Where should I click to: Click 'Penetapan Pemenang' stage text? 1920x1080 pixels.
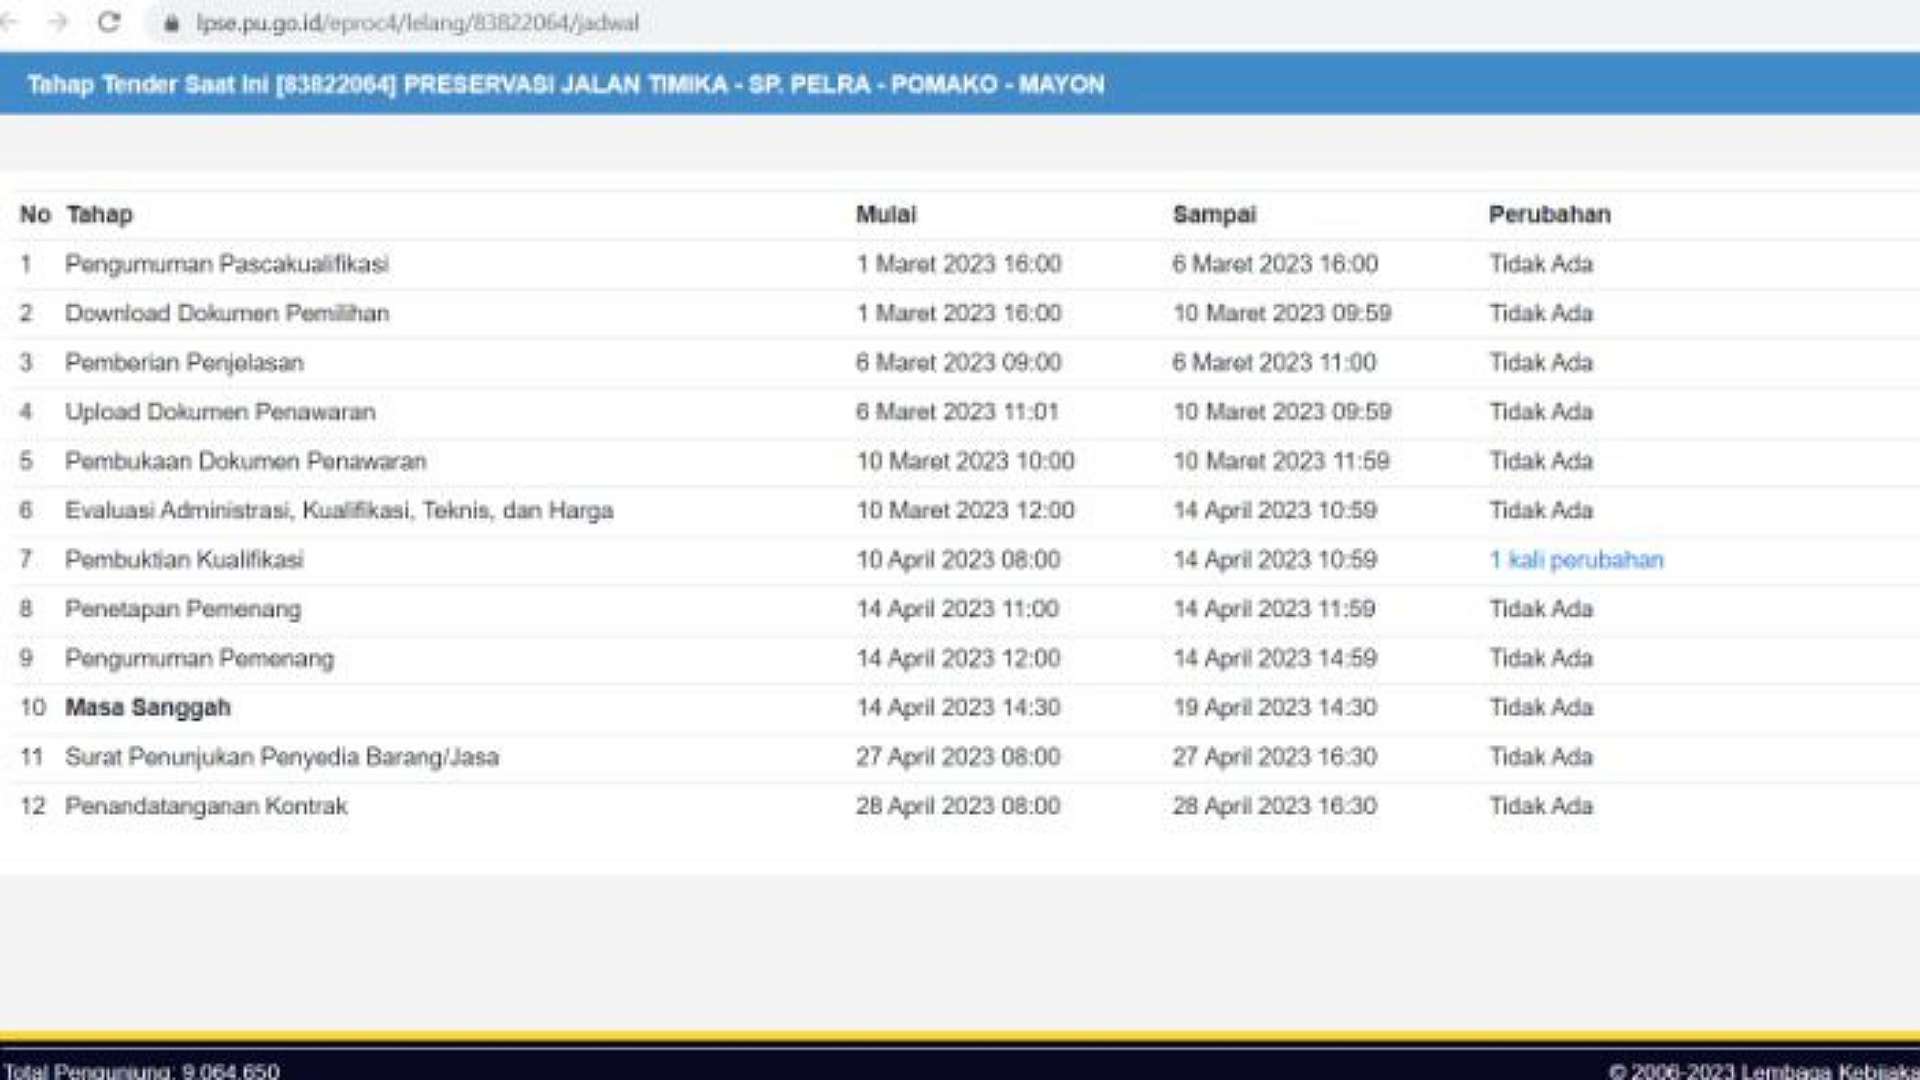pyautogui.click(x=183, y=609)
